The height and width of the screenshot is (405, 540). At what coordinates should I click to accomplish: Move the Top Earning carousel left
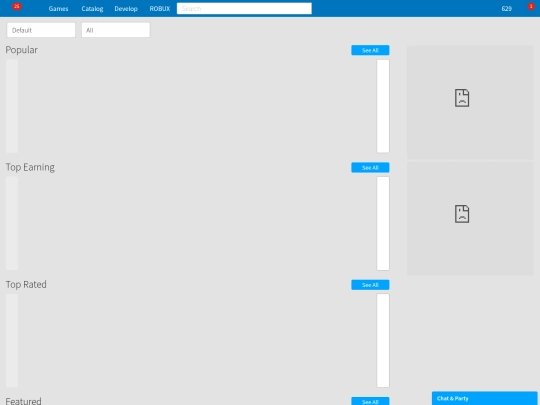pos(12,224)
